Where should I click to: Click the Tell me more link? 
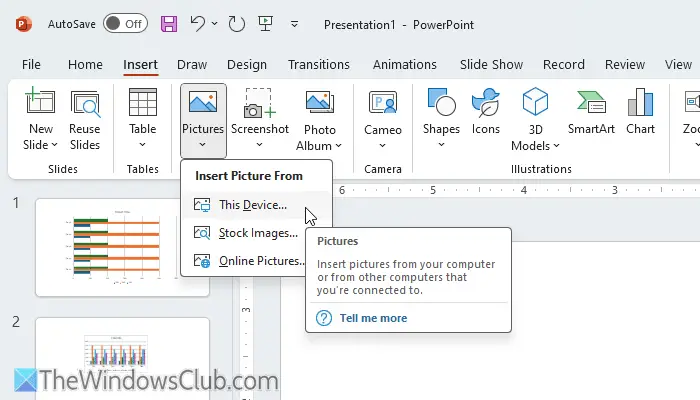point(373,318)
